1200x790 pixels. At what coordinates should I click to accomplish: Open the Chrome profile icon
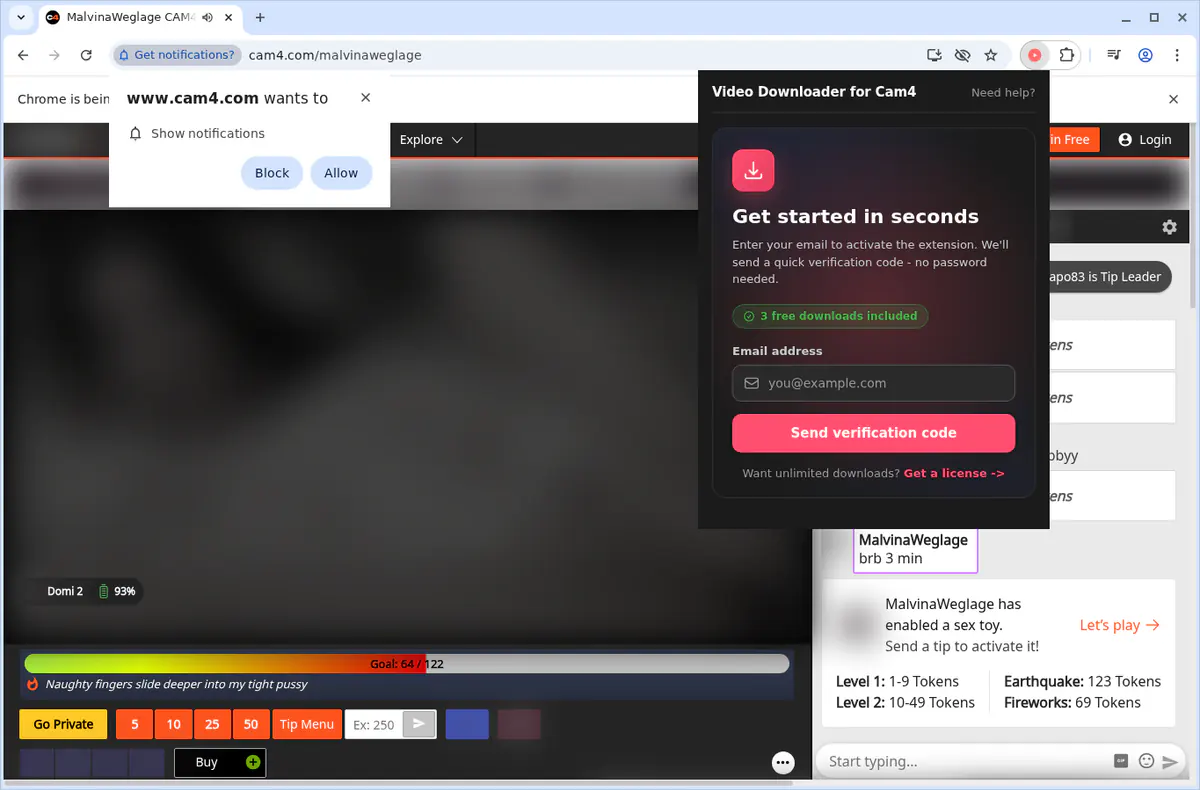[1146, 55]
